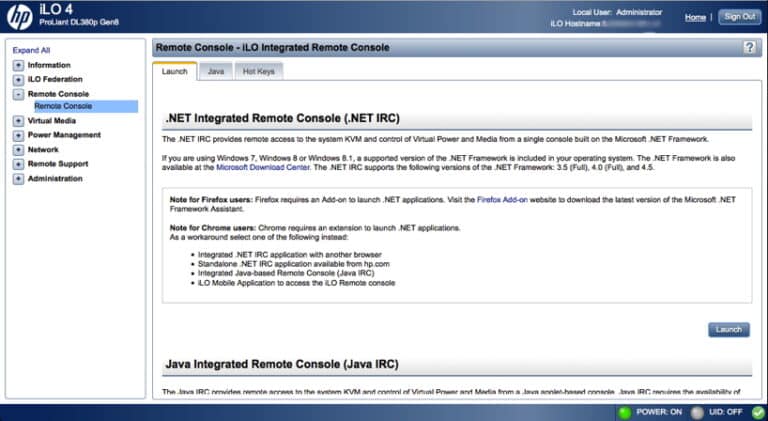The width and height of the screenshot is (768, 421).
Task: Click the Sign Out button
Action: 740,17
